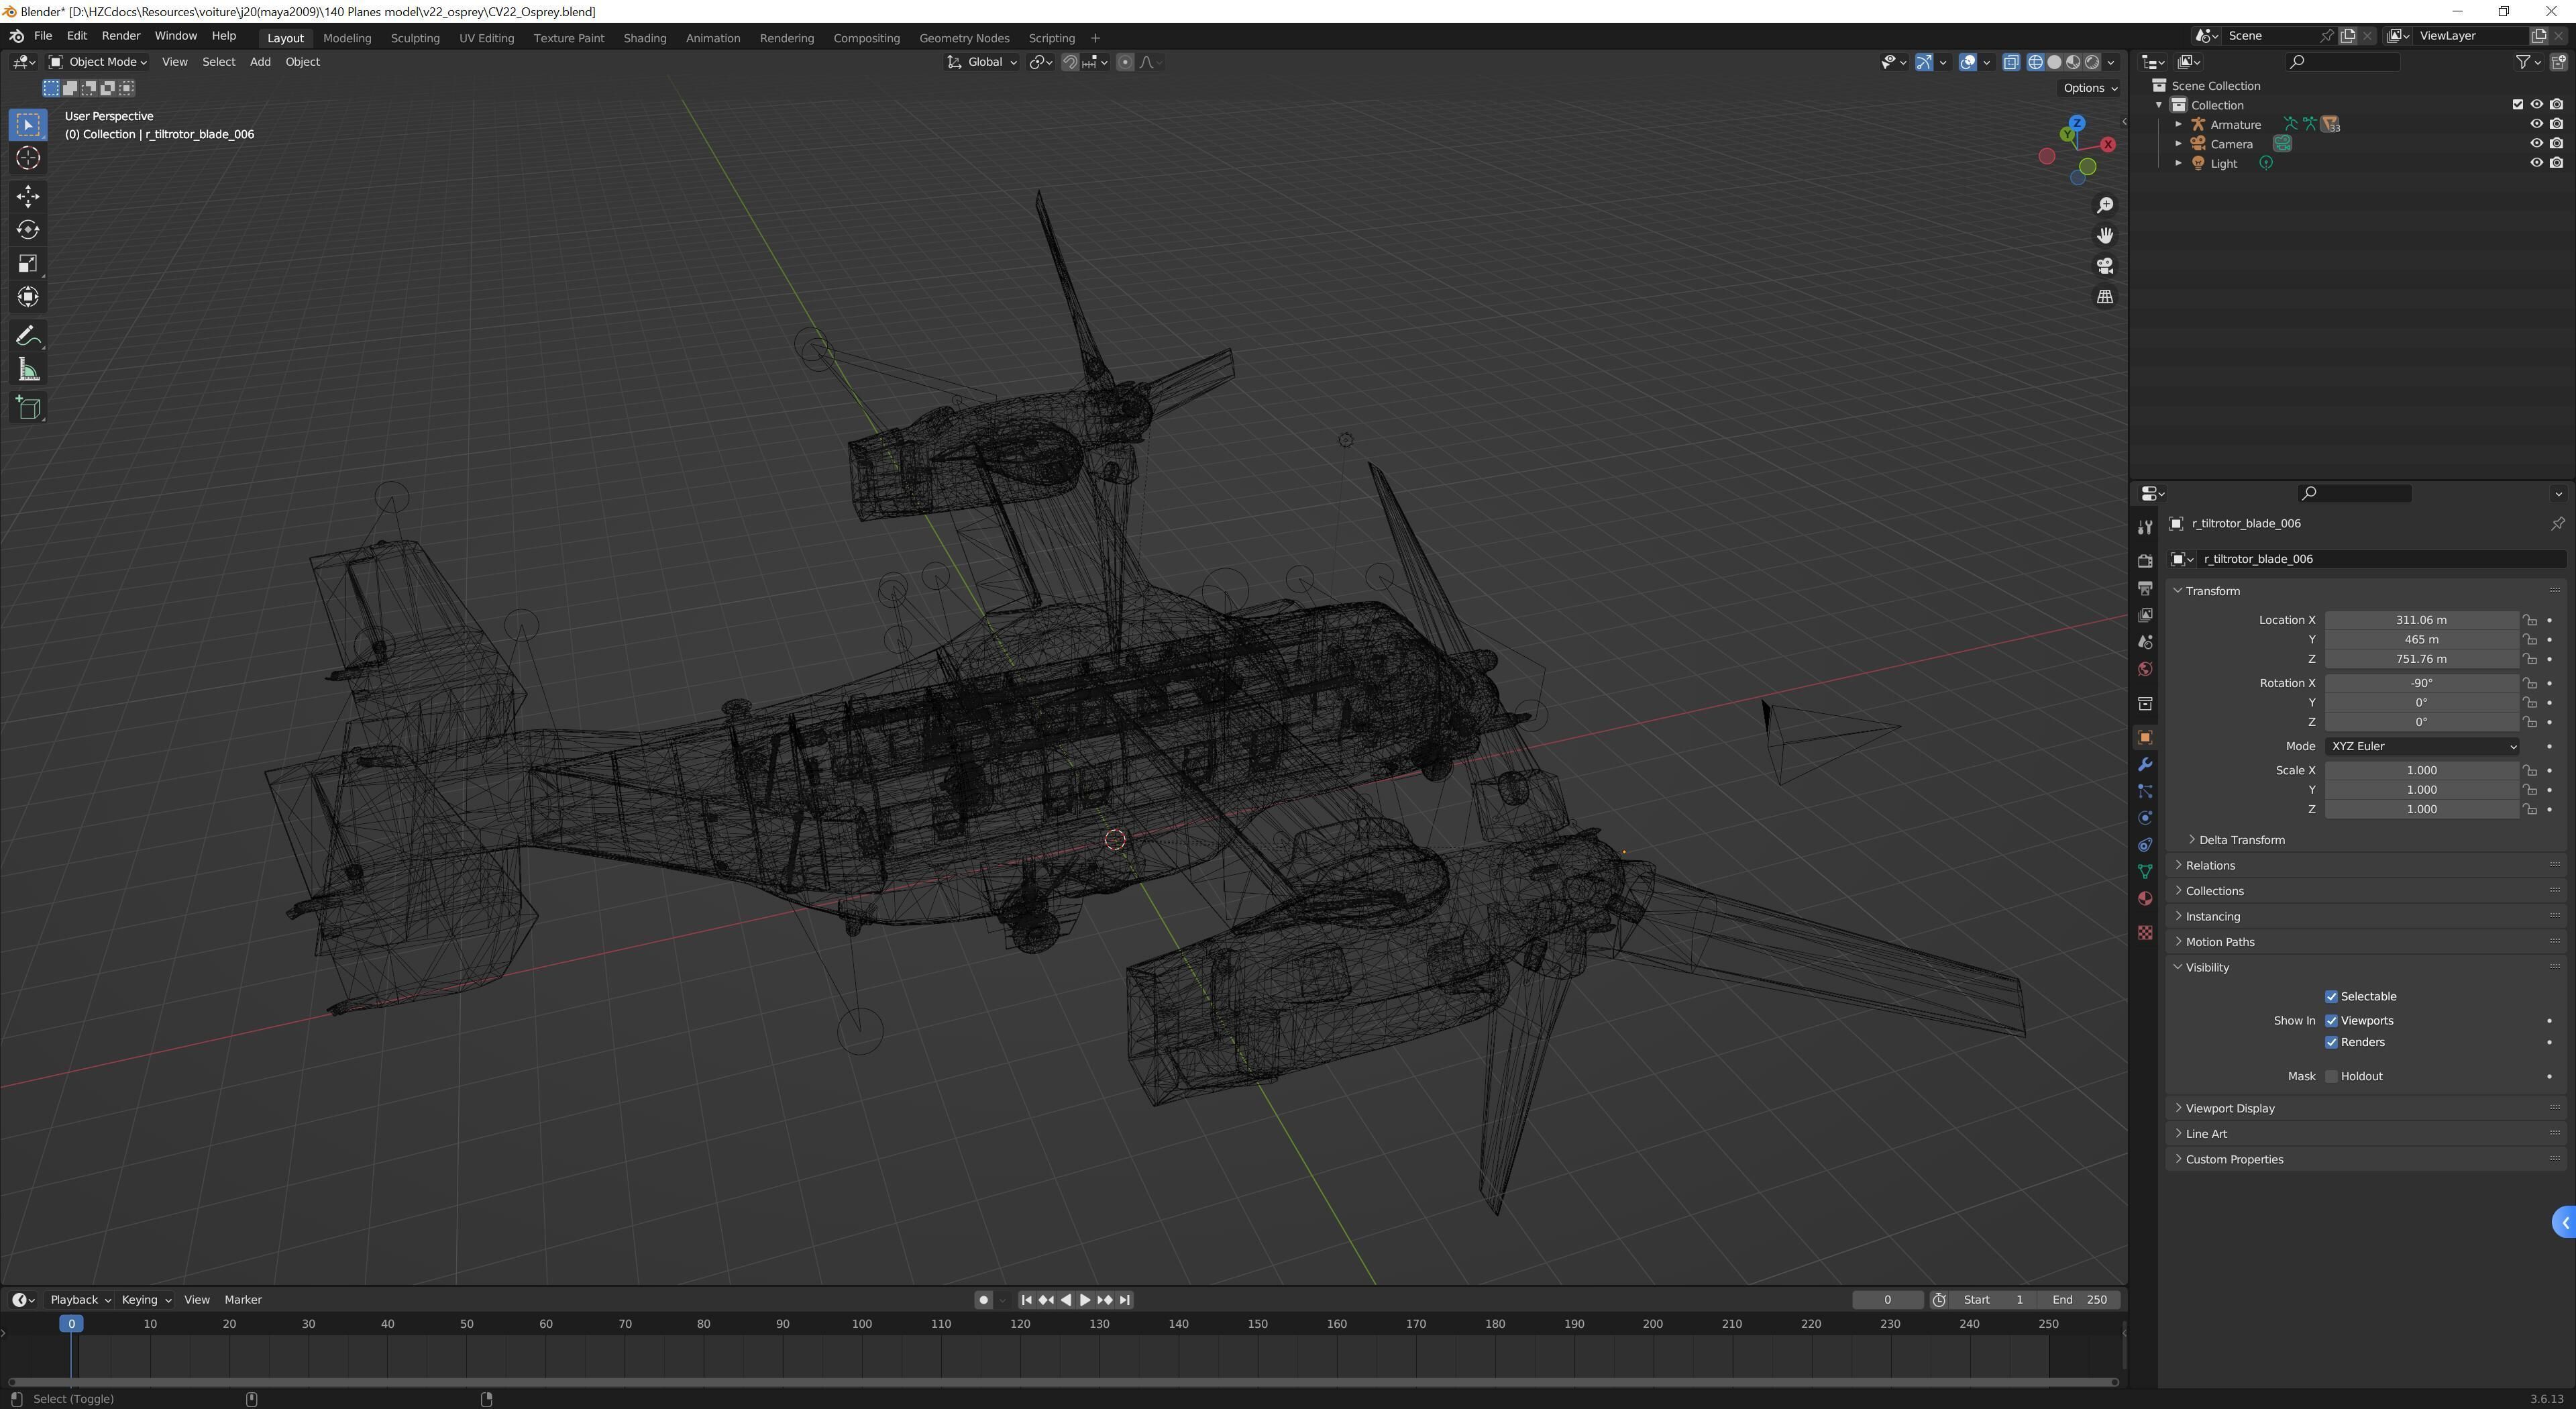
Task: Click frame 100 on timeline ruler
Action: (862, 1324)
